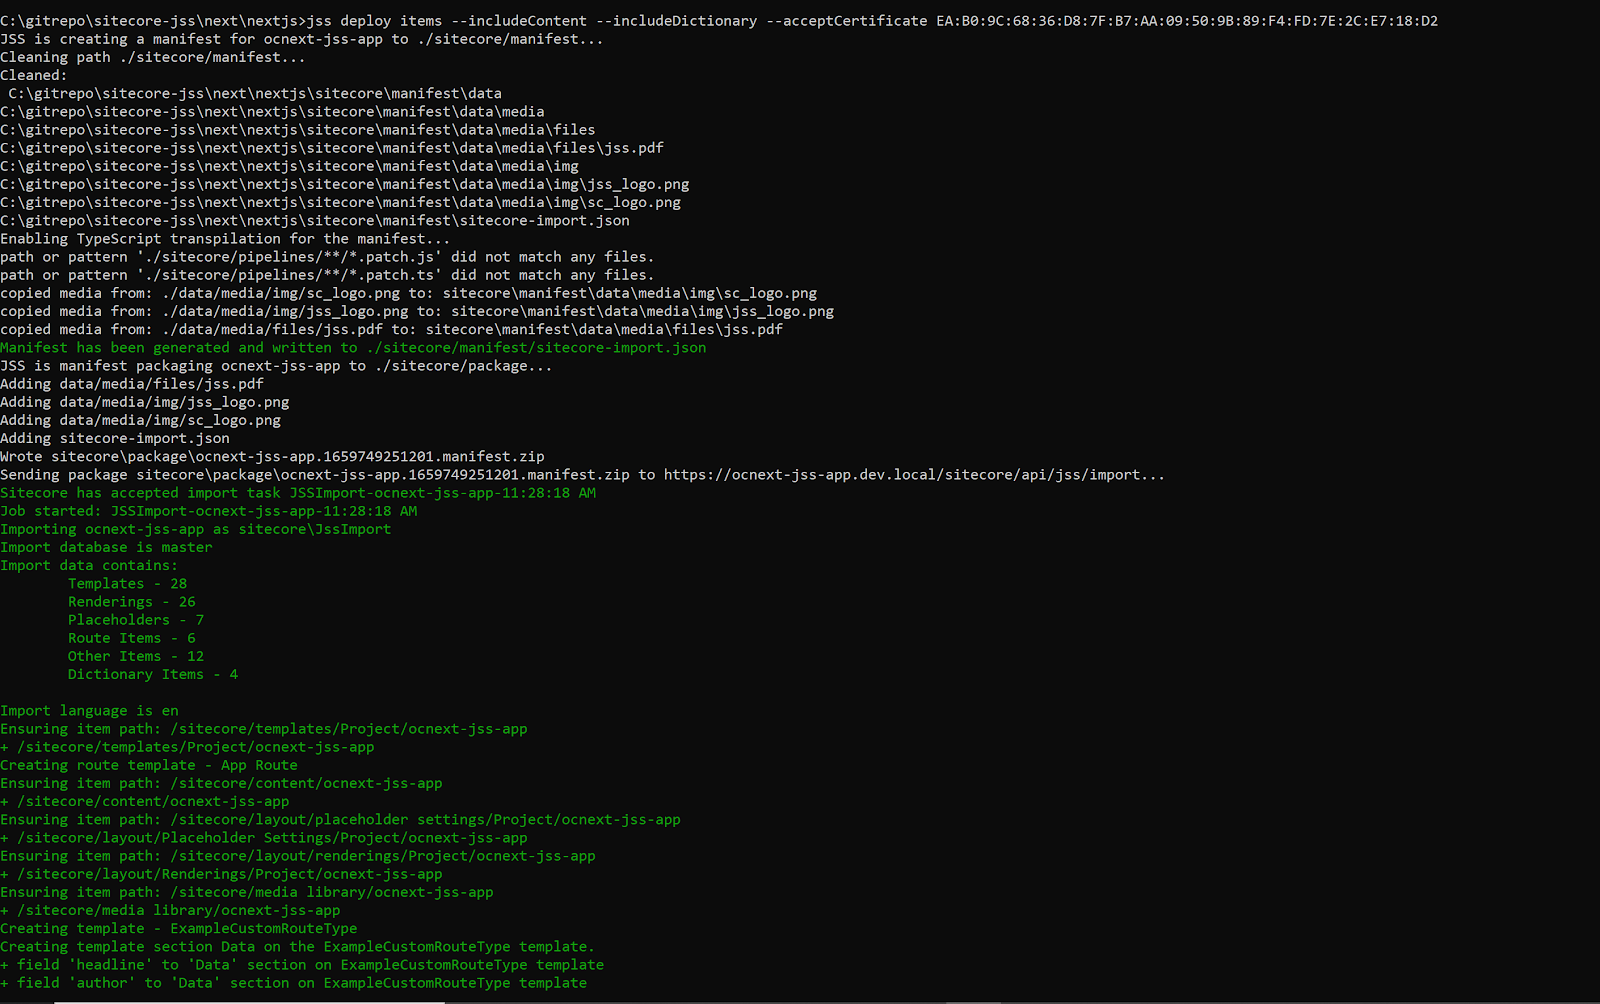Screen dimensions: 1600x1004
Task: Click 'Importing ocnext-jss-app as sitecore\JssImport' line
Action: 196,529
